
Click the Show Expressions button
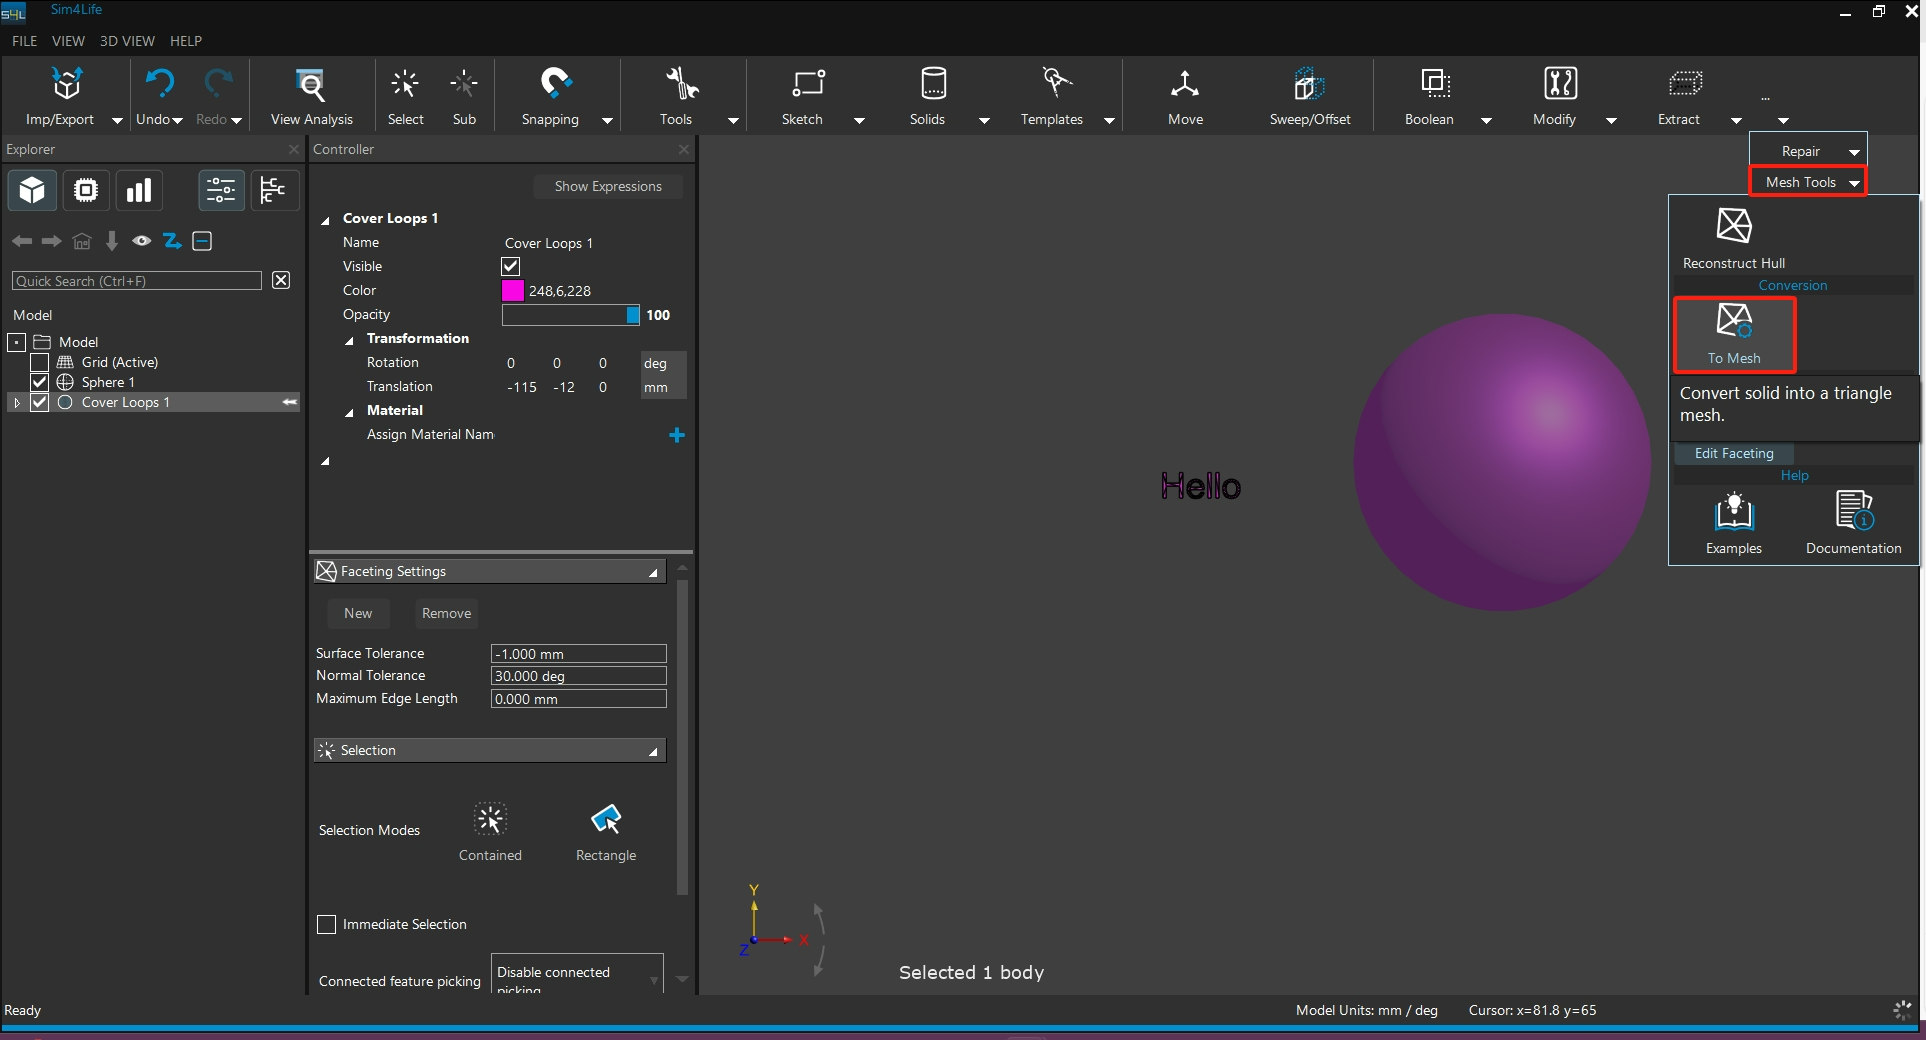coord(607,186)
